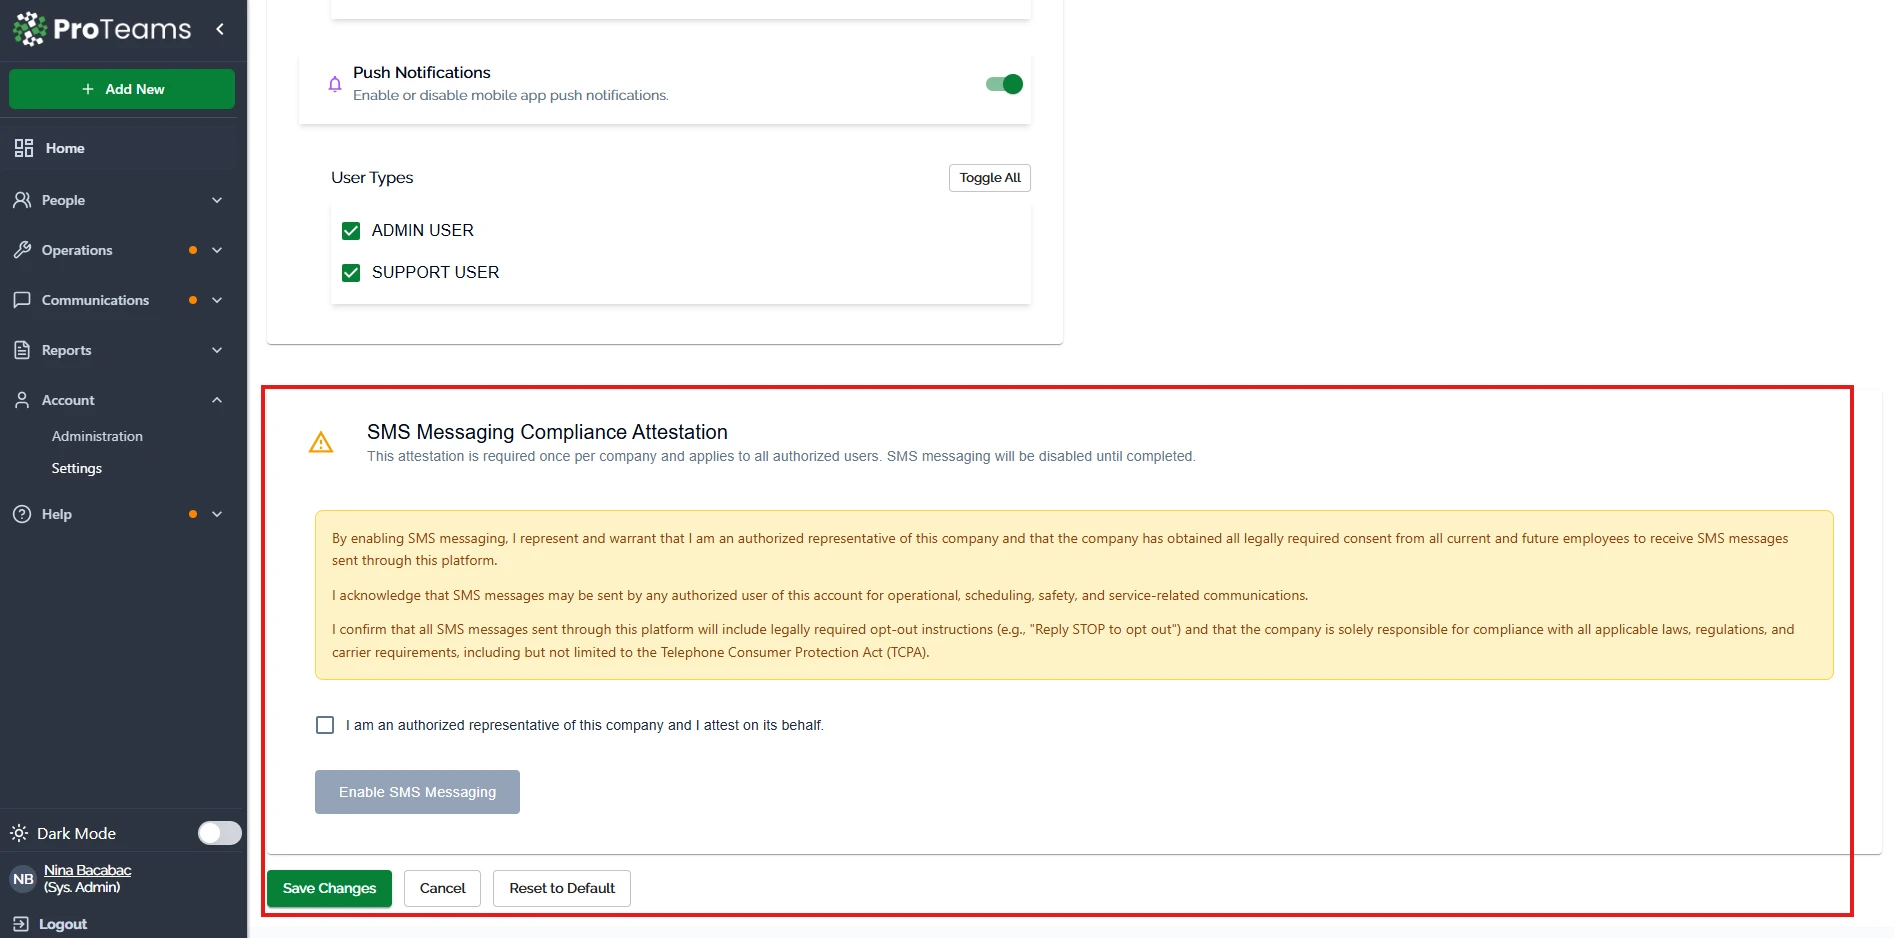Click the Home grid icon

click(24, 148)
